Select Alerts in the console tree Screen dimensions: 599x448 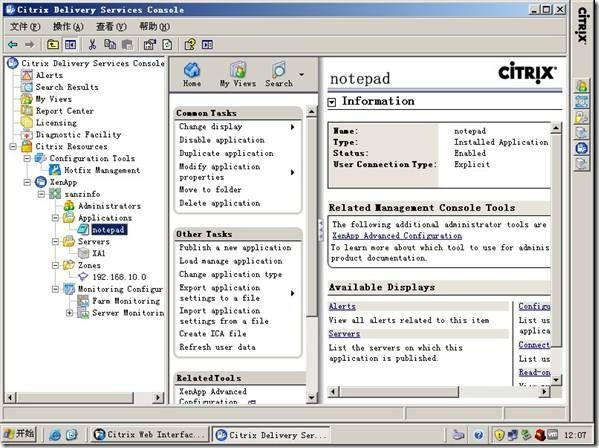point(49,75)
